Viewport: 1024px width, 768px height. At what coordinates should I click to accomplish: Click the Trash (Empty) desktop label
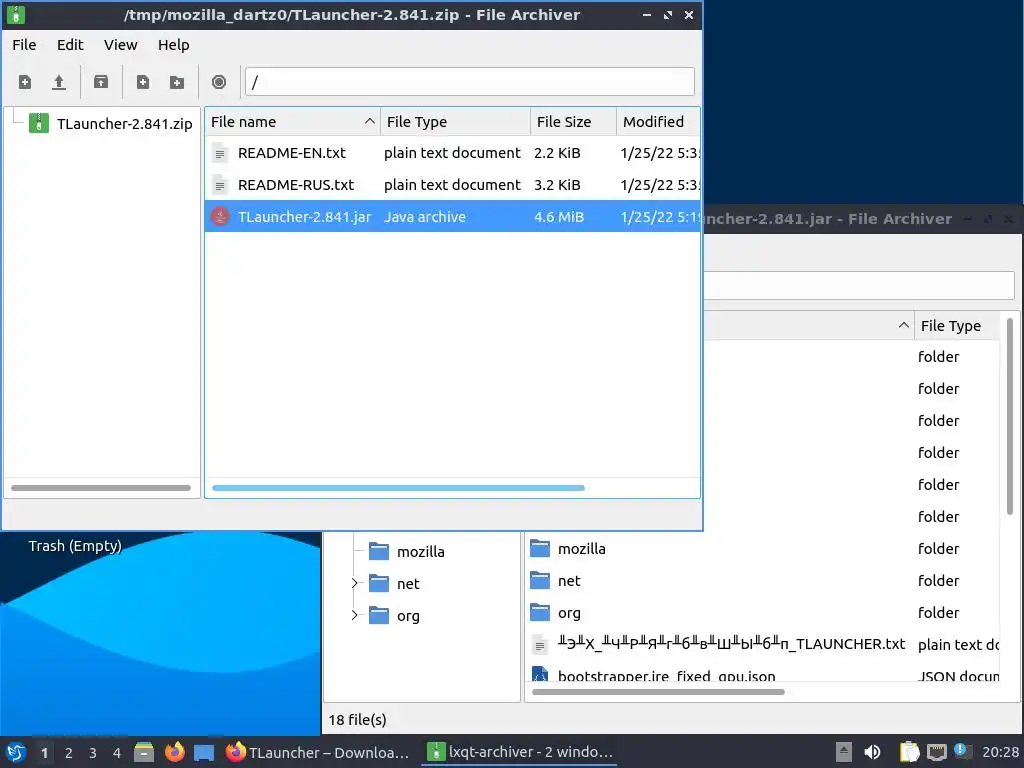[x=75, y=546]
